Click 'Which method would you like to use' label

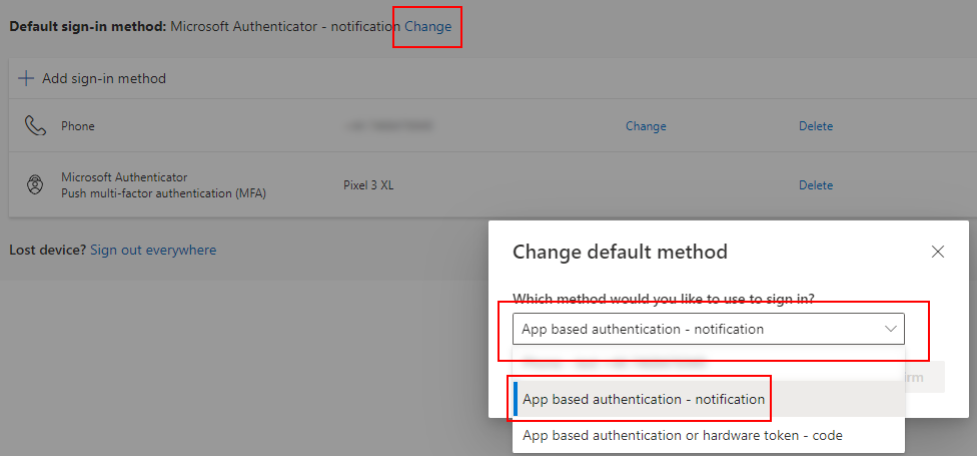(x=664, y=299)
